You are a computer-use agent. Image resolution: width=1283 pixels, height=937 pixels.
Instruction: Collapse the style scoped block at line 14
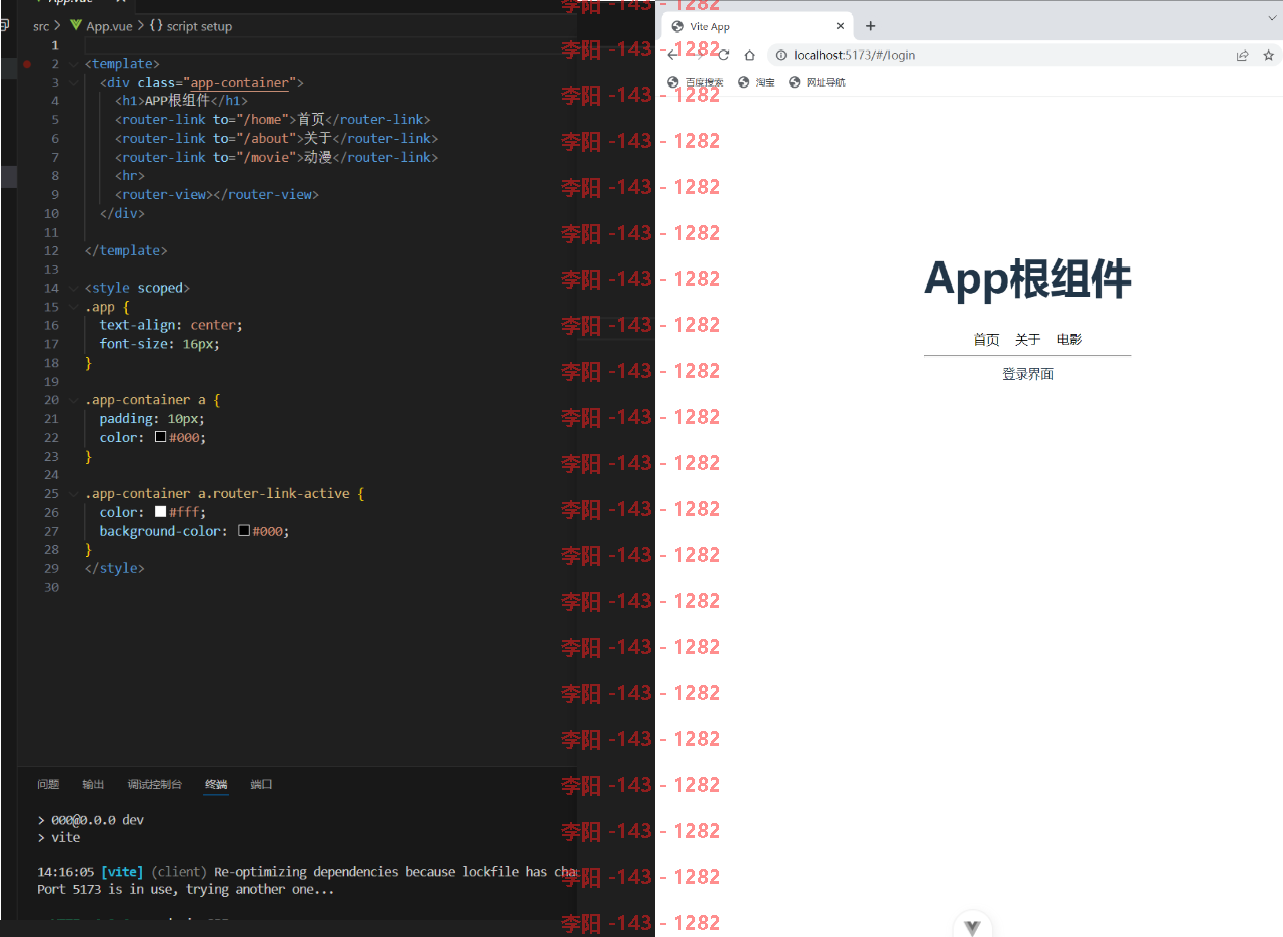click(73, 288)
